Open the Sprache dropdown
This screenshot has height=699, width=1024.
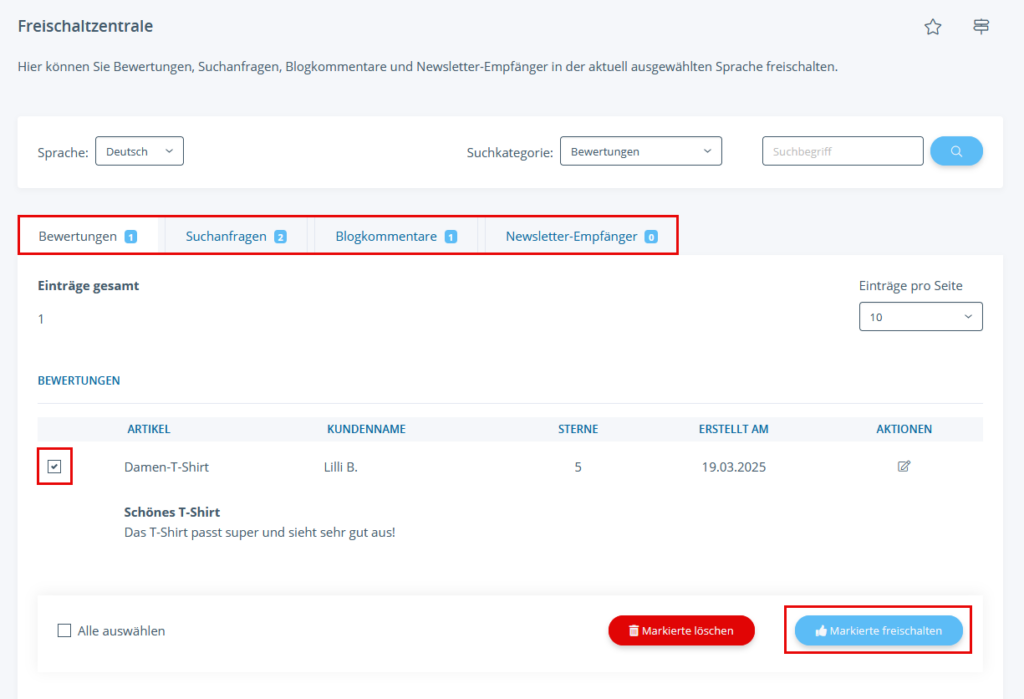[139, 152]
